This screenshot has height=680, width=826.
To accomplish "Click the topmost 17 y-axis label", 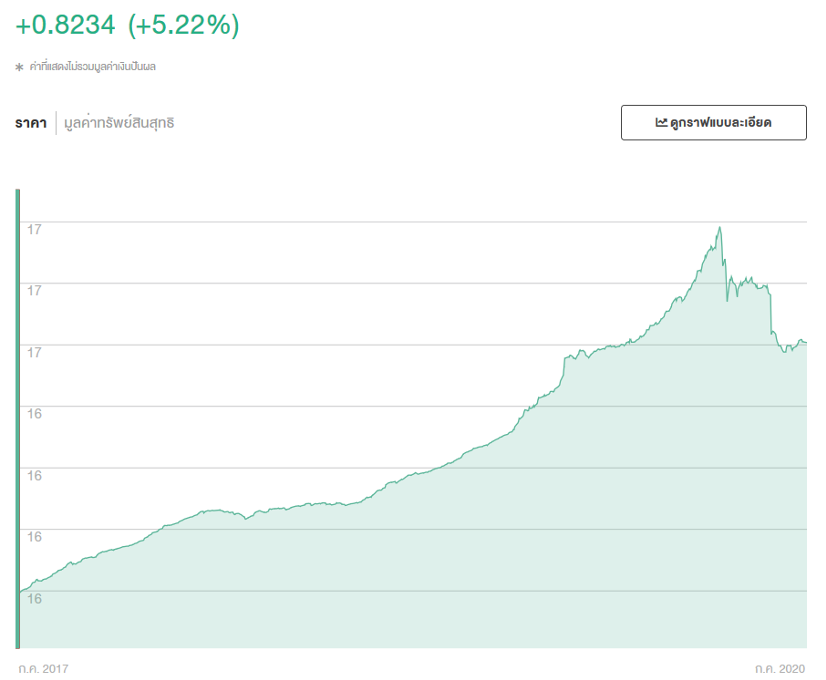I will [34, 229].
